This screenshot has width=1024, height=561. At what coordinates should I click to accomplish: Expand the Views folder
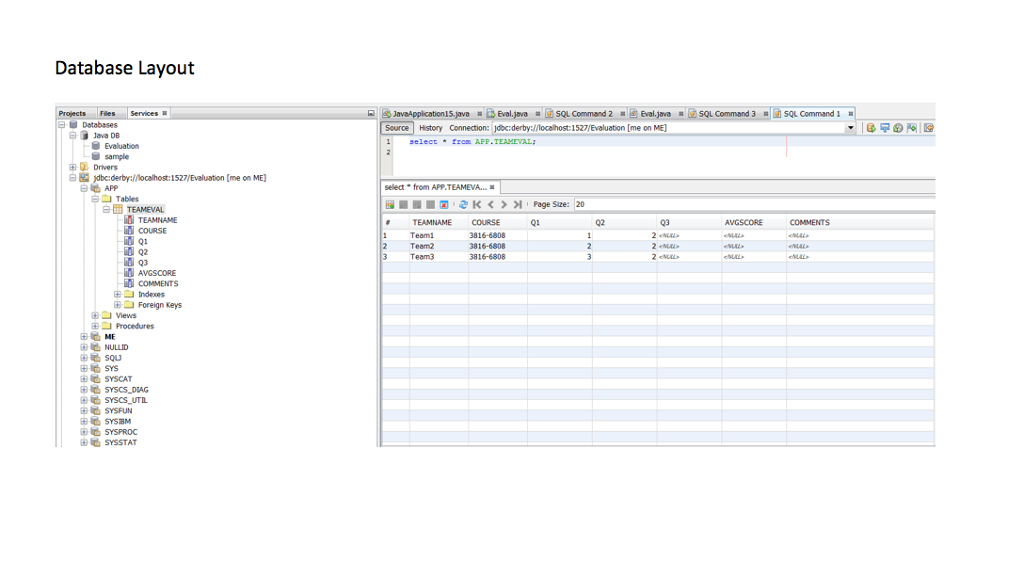point(95,315)
